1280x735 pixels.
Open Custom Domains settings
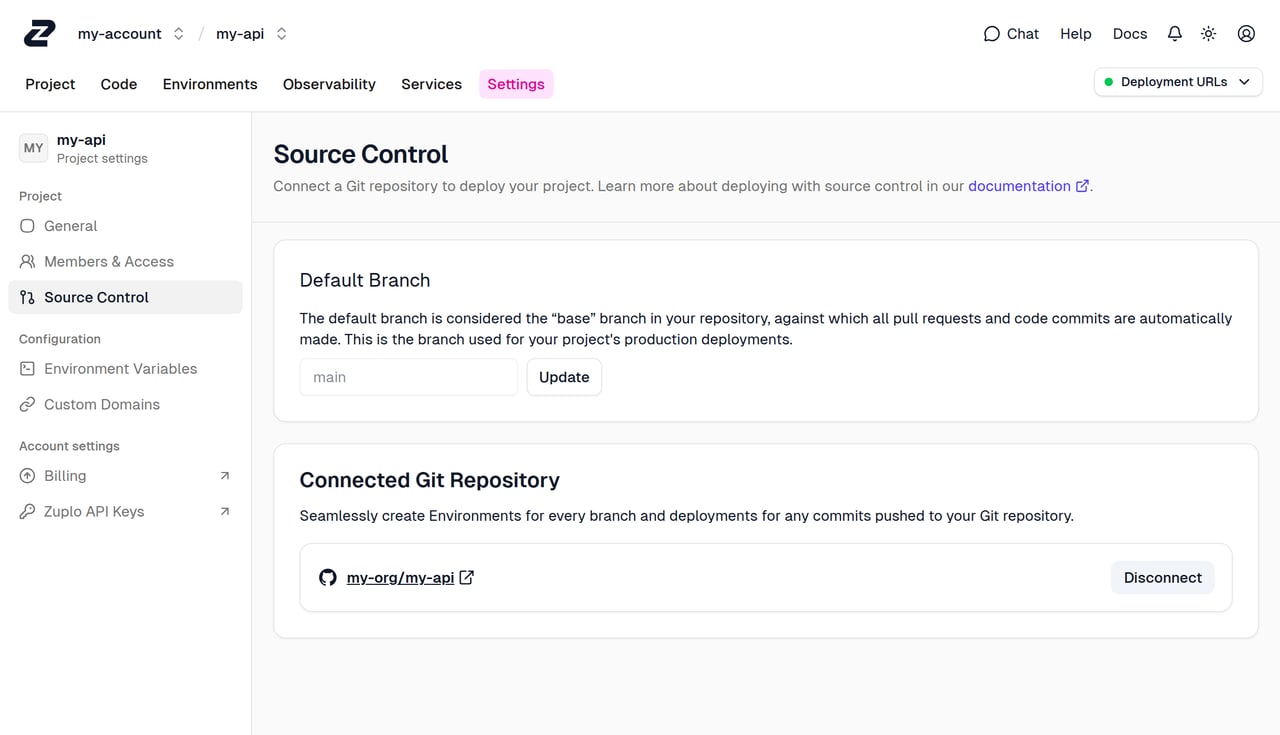pyautogui.click(x=125, y=404)
